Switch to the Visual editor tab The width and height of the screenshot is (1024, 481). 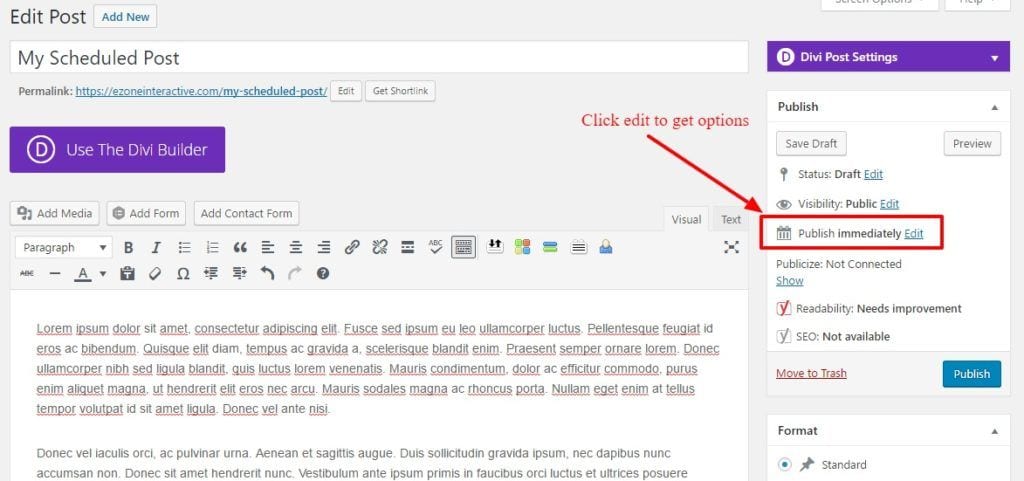click(x=686, y=219)
